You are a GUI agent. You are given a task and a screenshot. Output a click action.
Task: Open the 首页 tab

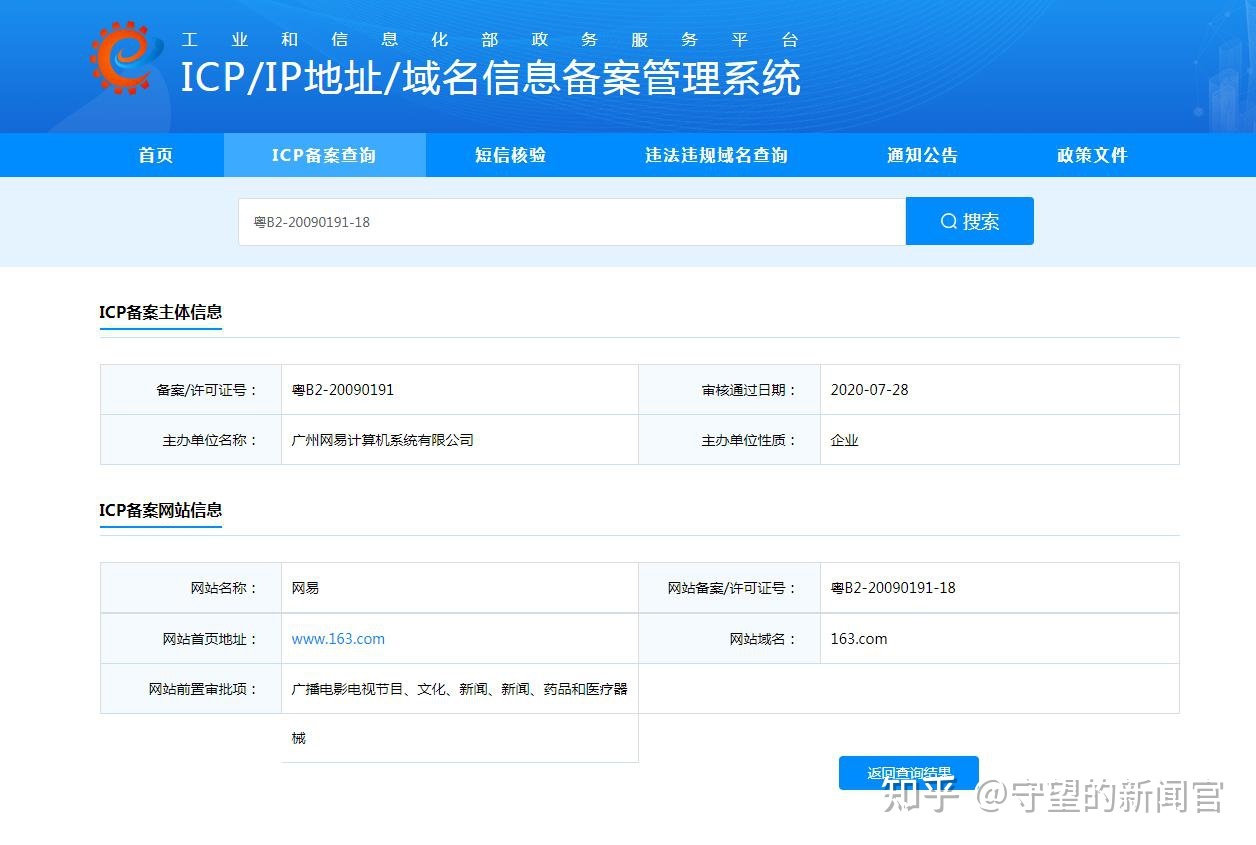(x=155, y=155)
